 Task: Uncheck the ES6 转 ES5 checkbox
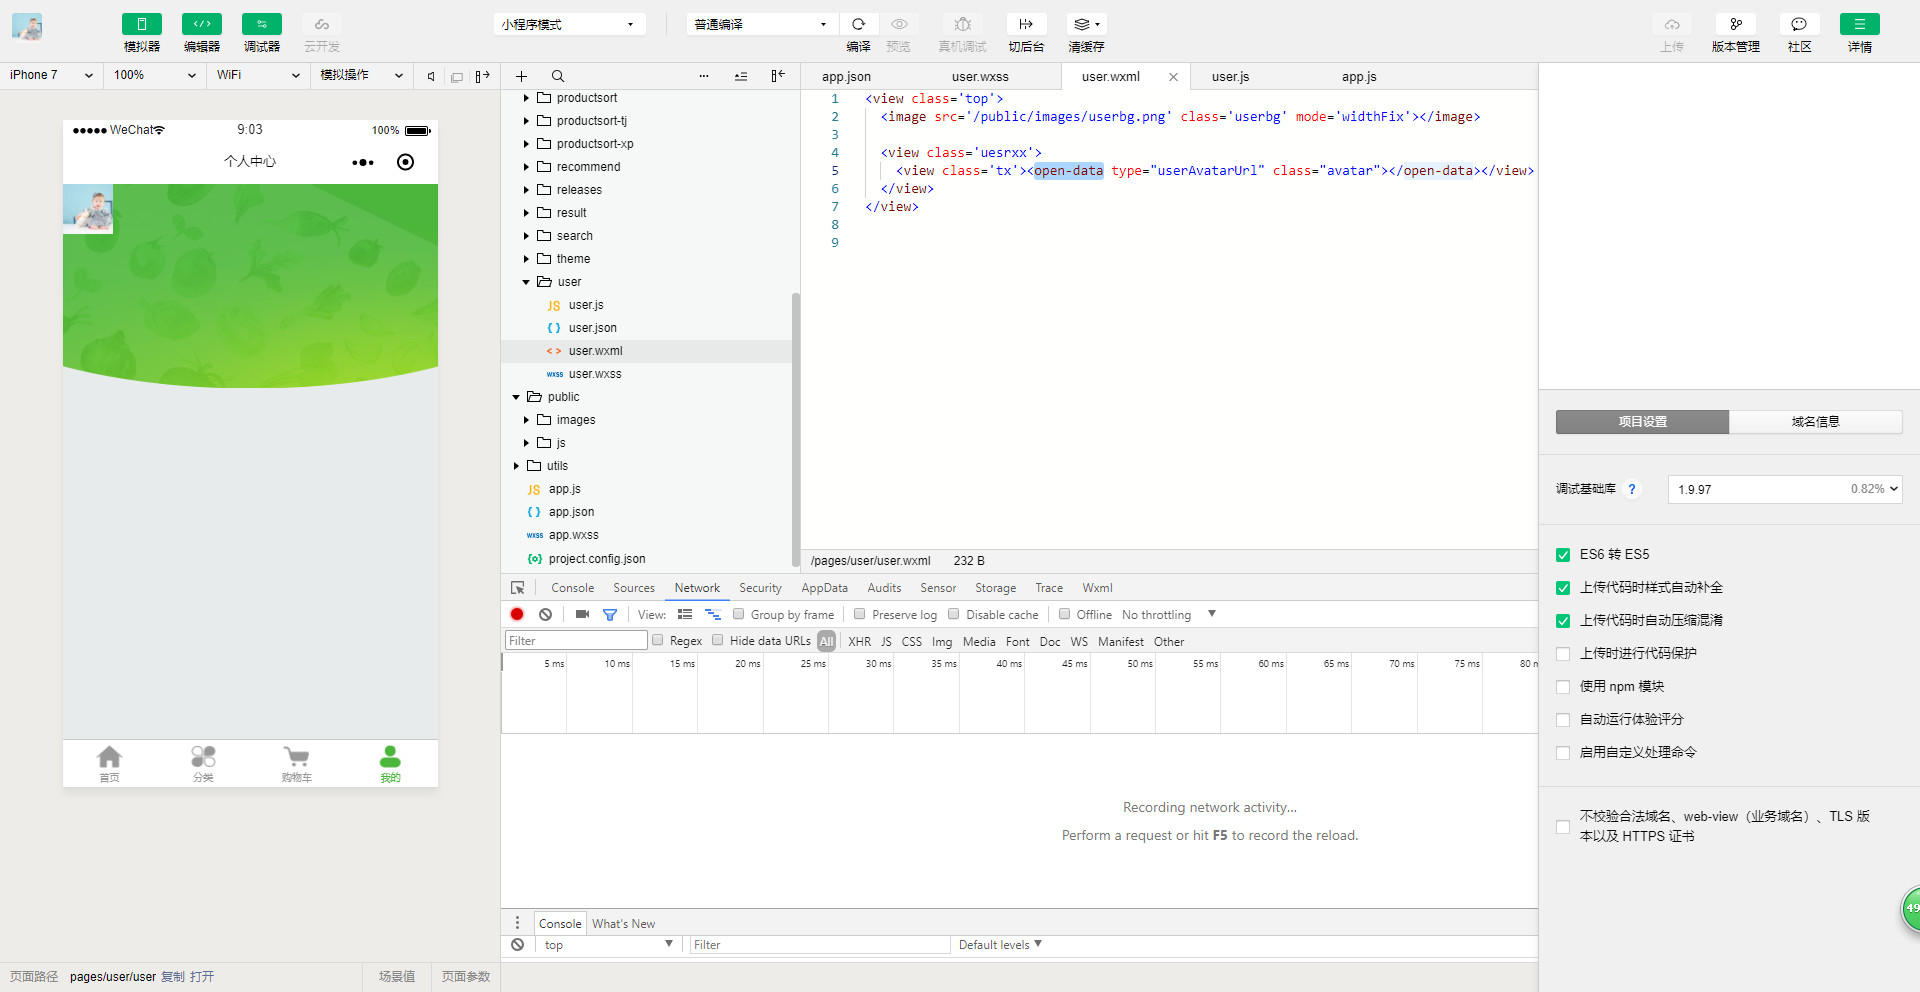[x=1563, y=555]
